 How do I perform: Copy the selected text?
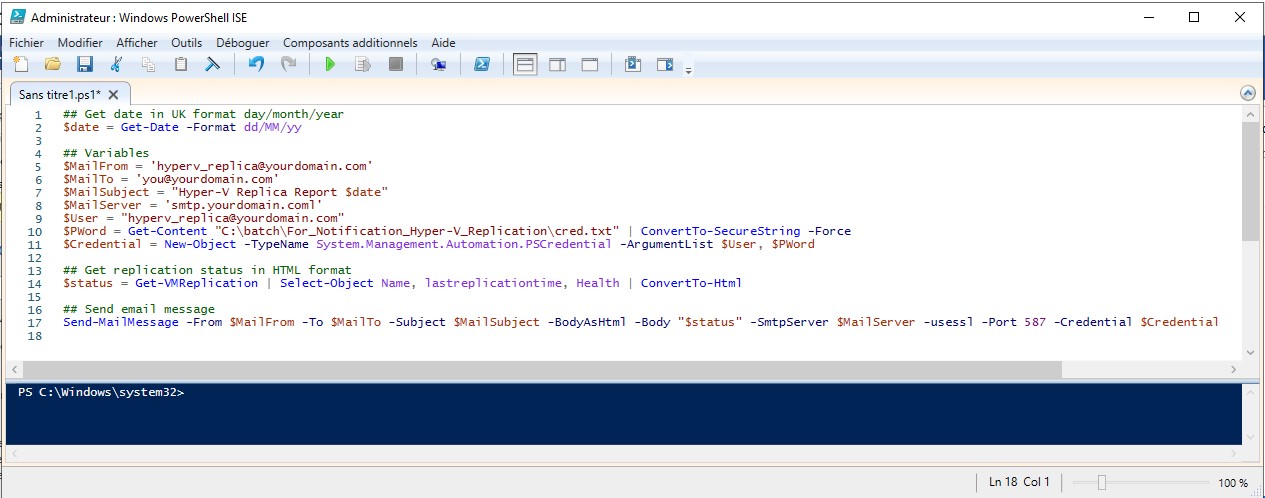click(148, 65)
